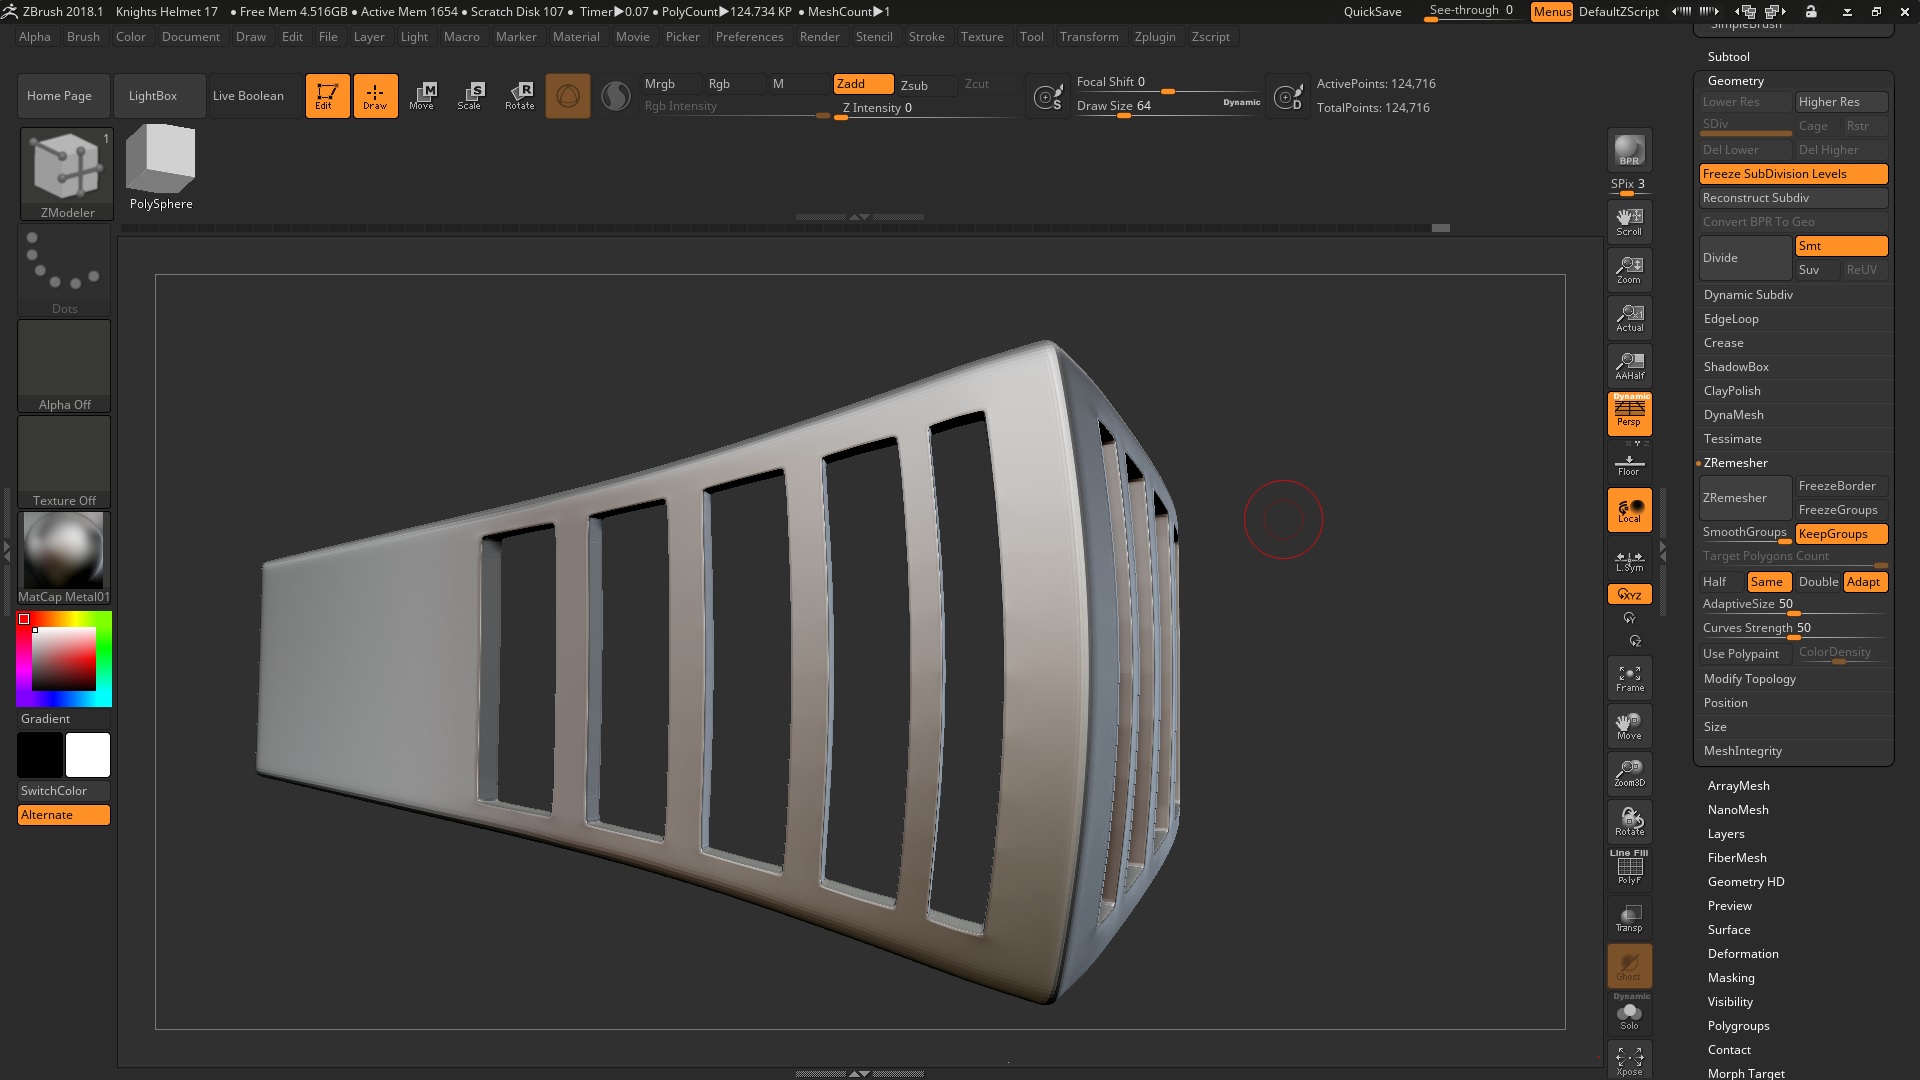1920x1080 pixels.
Task: Open the Brush menu
Action: (83, 37)
